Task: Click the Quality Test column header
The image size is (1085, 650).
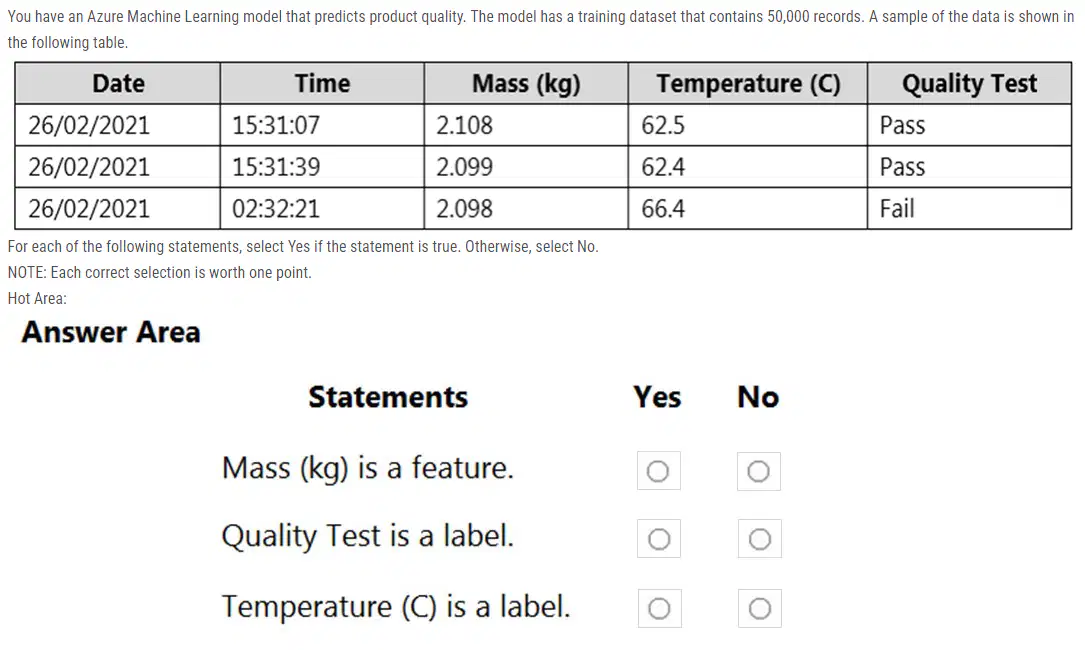Action: (x=969, y=83)
